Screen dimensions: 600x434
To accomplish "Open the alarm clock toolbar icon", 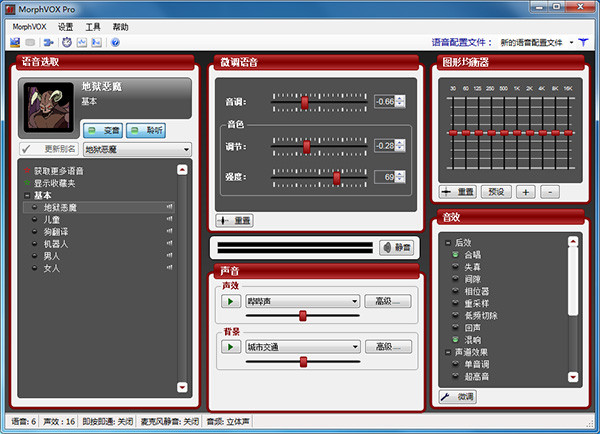I will [67, 42].
